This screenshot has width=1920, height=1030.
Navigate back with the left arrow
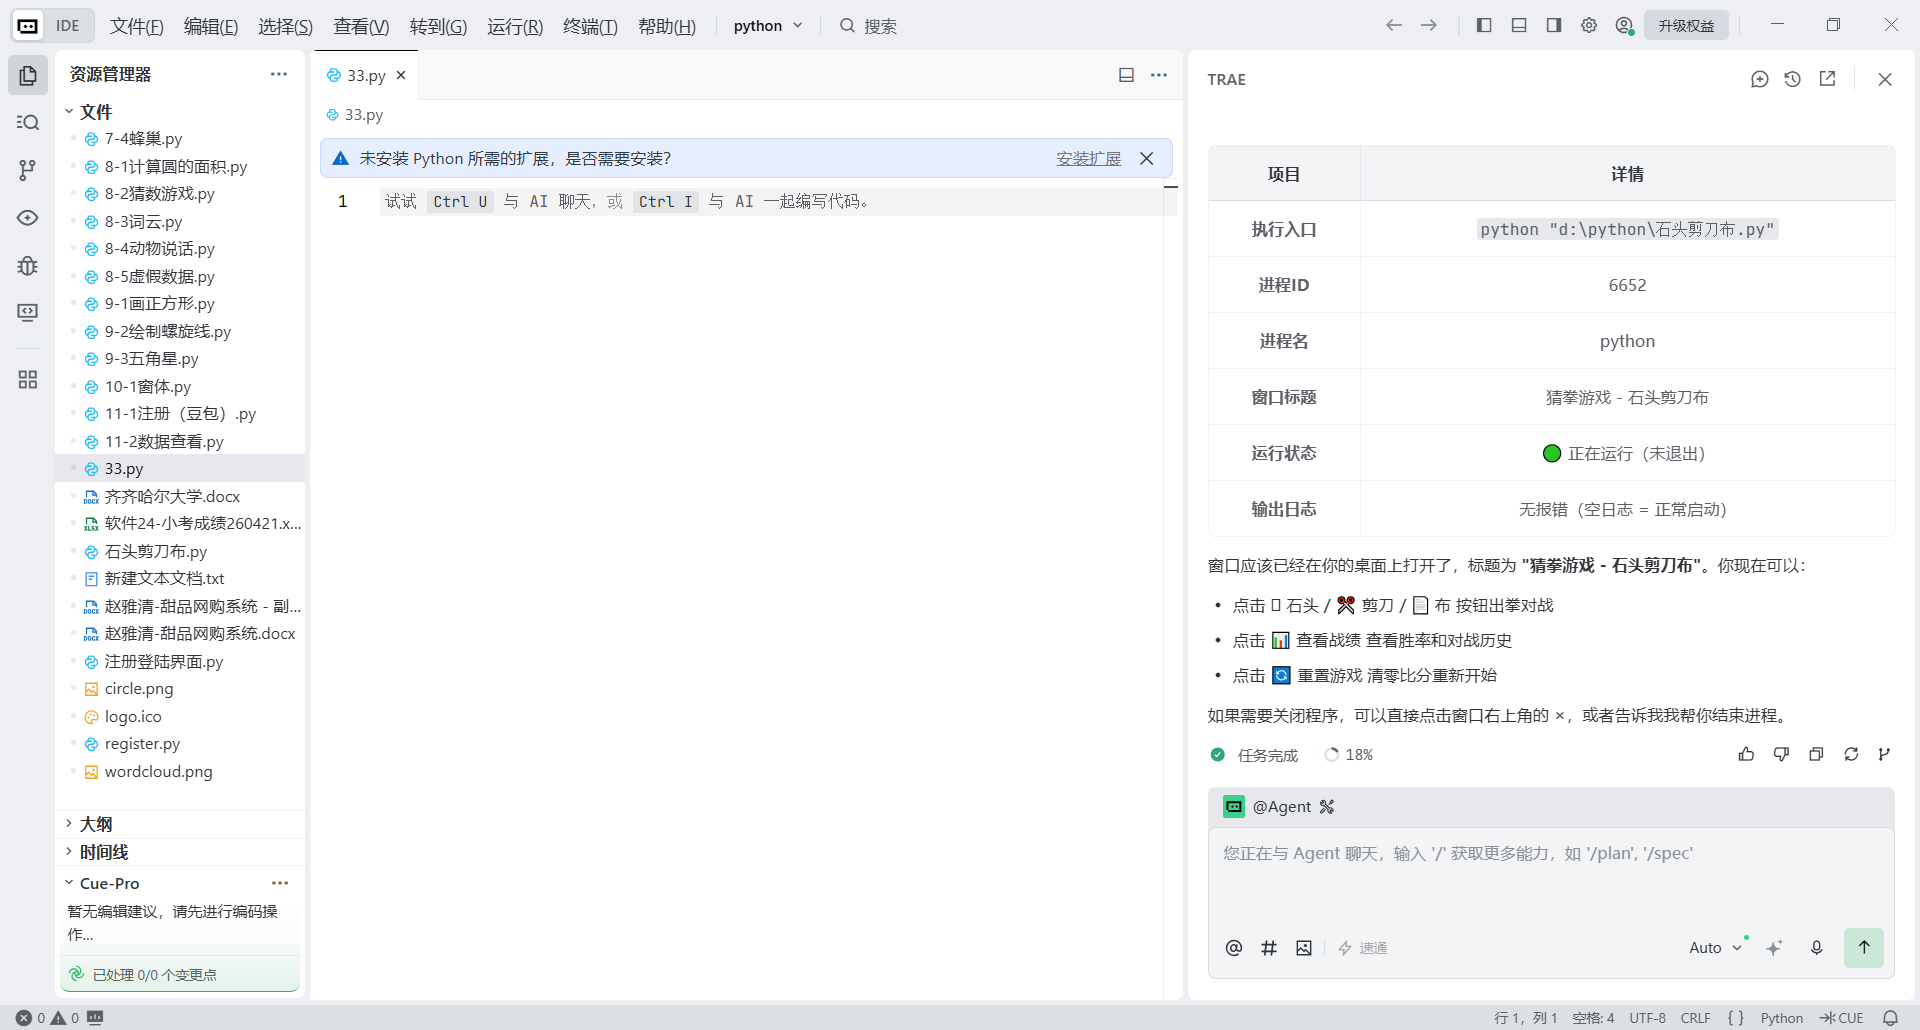coord(1393,25)
